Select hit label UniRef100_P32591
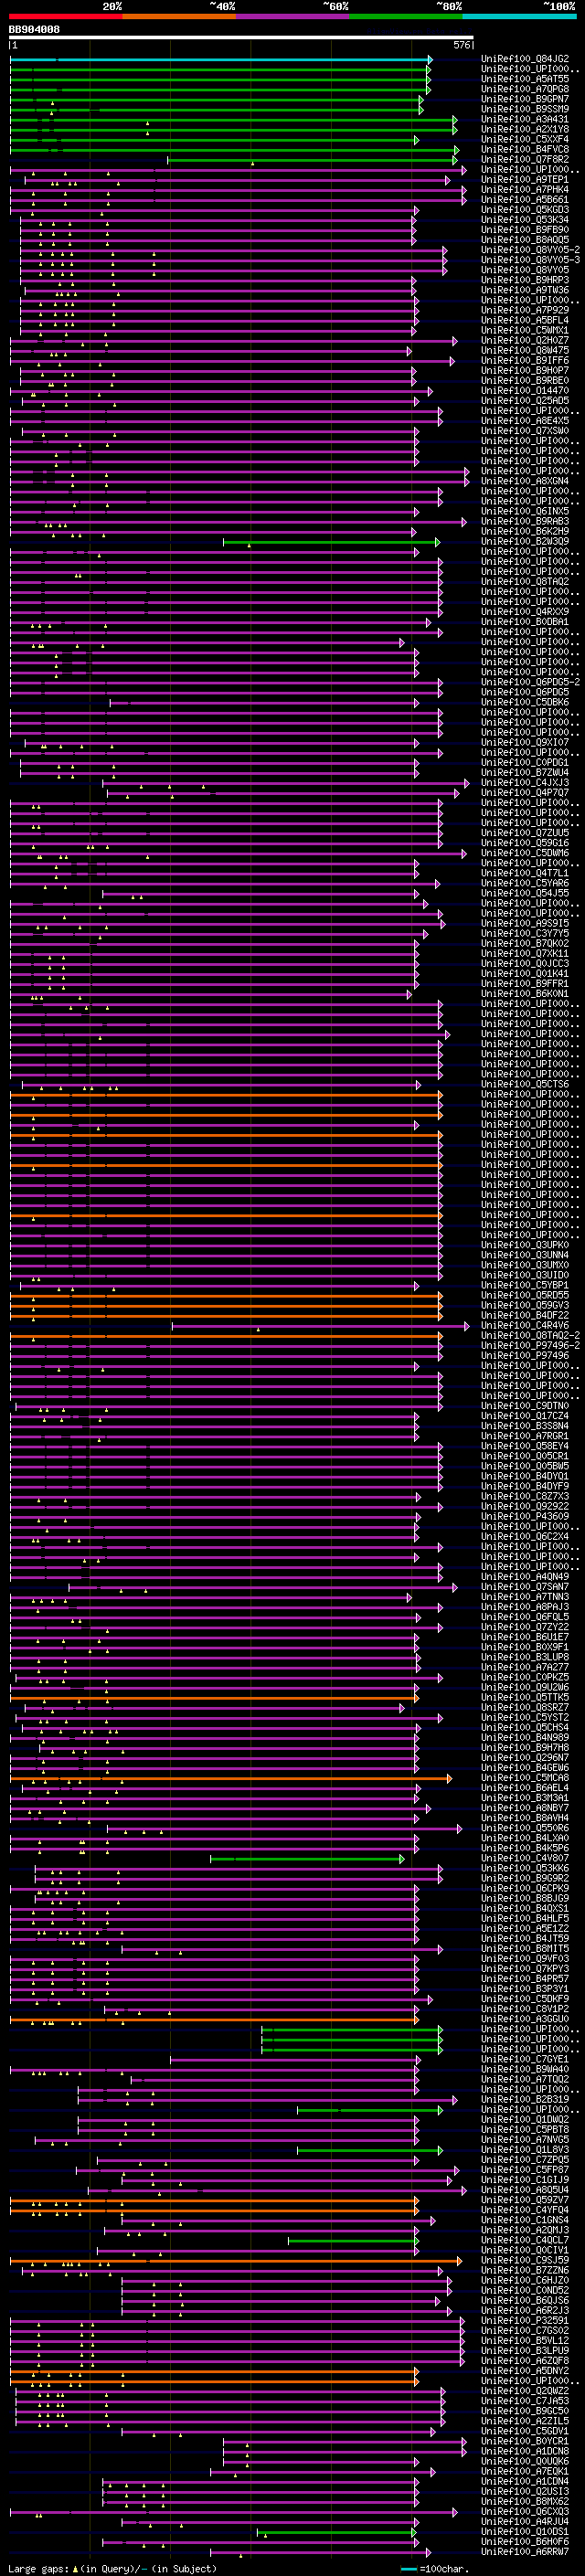The height and width of the screenshot is (2576, 585). (x=525, y=2320)
